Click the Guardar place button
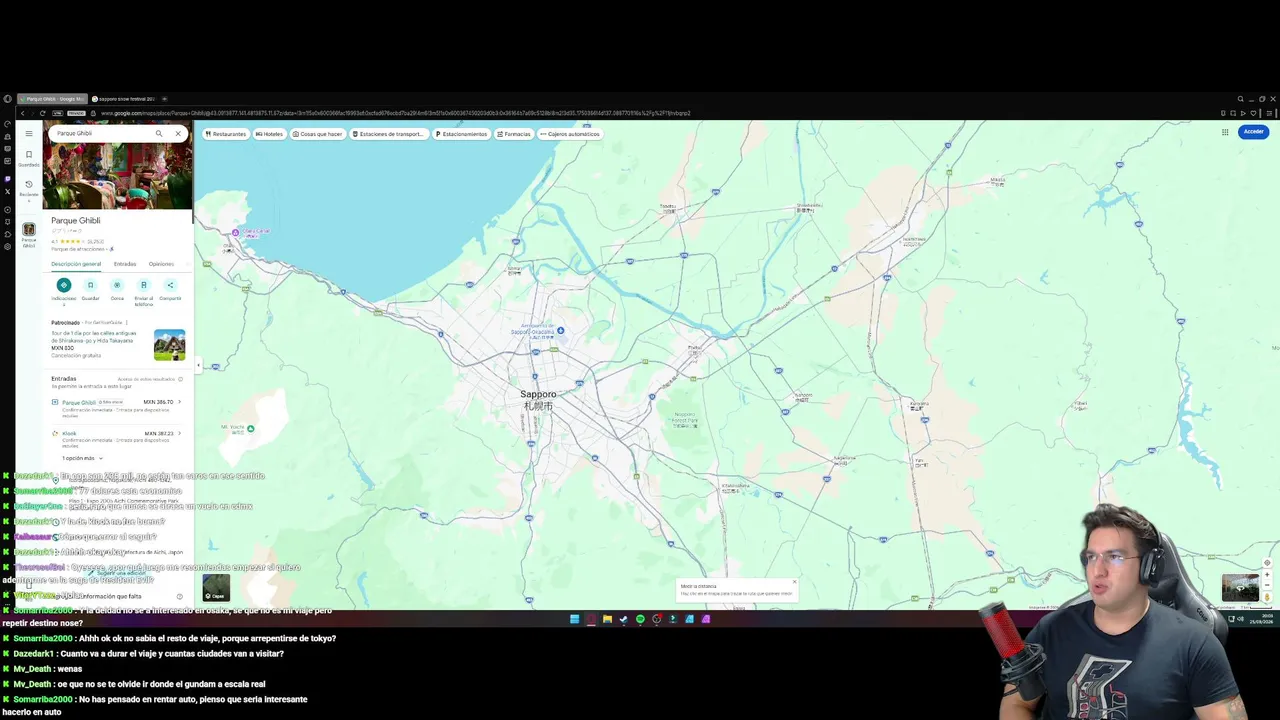 click(x=90, y=285)
